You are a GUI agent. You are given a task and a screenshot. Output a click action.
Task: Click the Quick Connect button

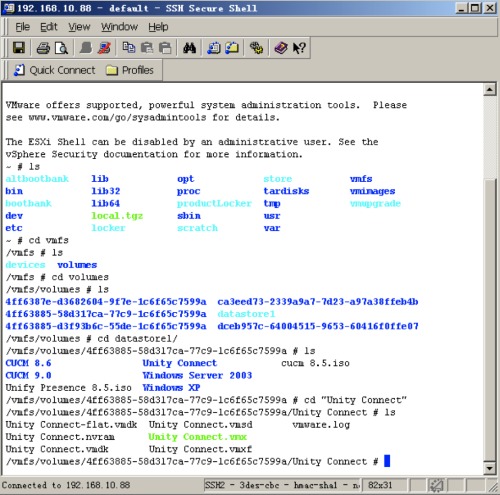click(55, 70)
